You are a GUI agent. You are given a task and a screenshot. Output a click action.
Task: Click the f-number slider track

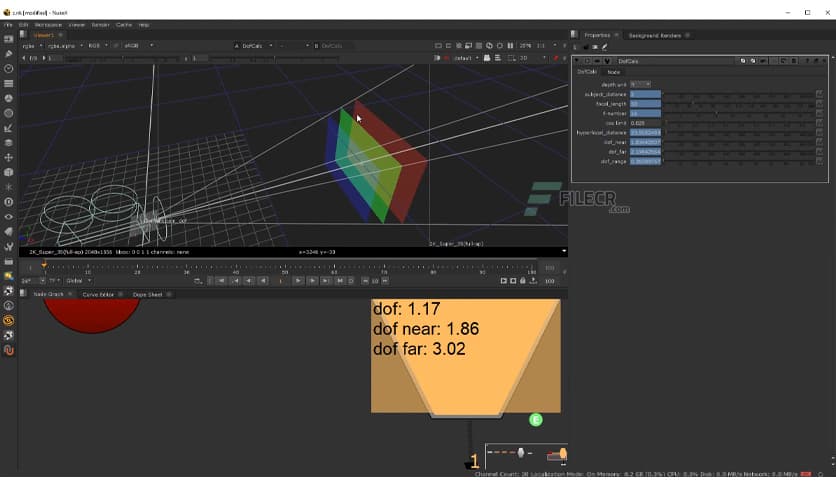coord(738,114)
